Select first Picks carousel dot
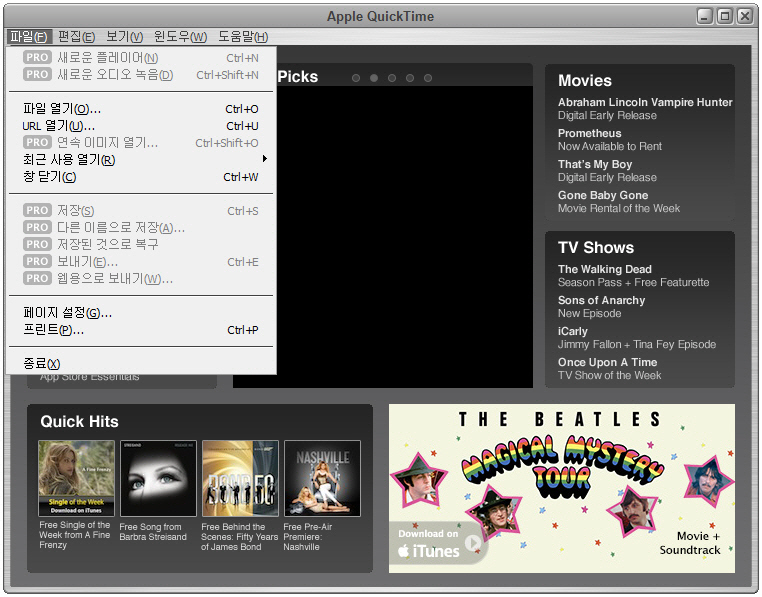762x597 pixels. [356, 78]
